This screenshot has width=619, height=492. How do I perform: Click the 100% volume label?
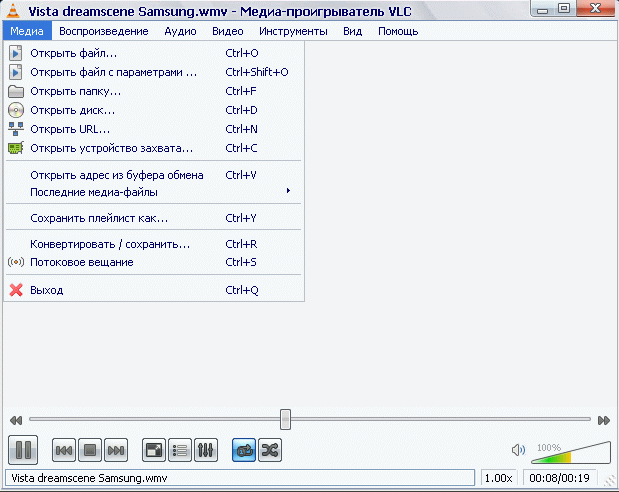pos(549,447)
